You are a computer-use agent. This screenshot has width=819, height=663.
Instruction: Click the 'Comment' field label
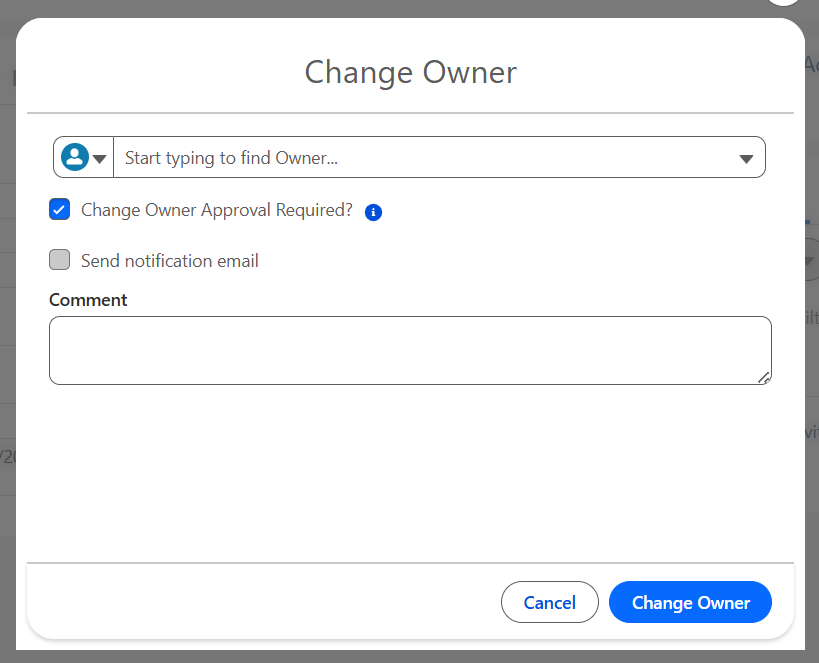(x=88, y=300)
